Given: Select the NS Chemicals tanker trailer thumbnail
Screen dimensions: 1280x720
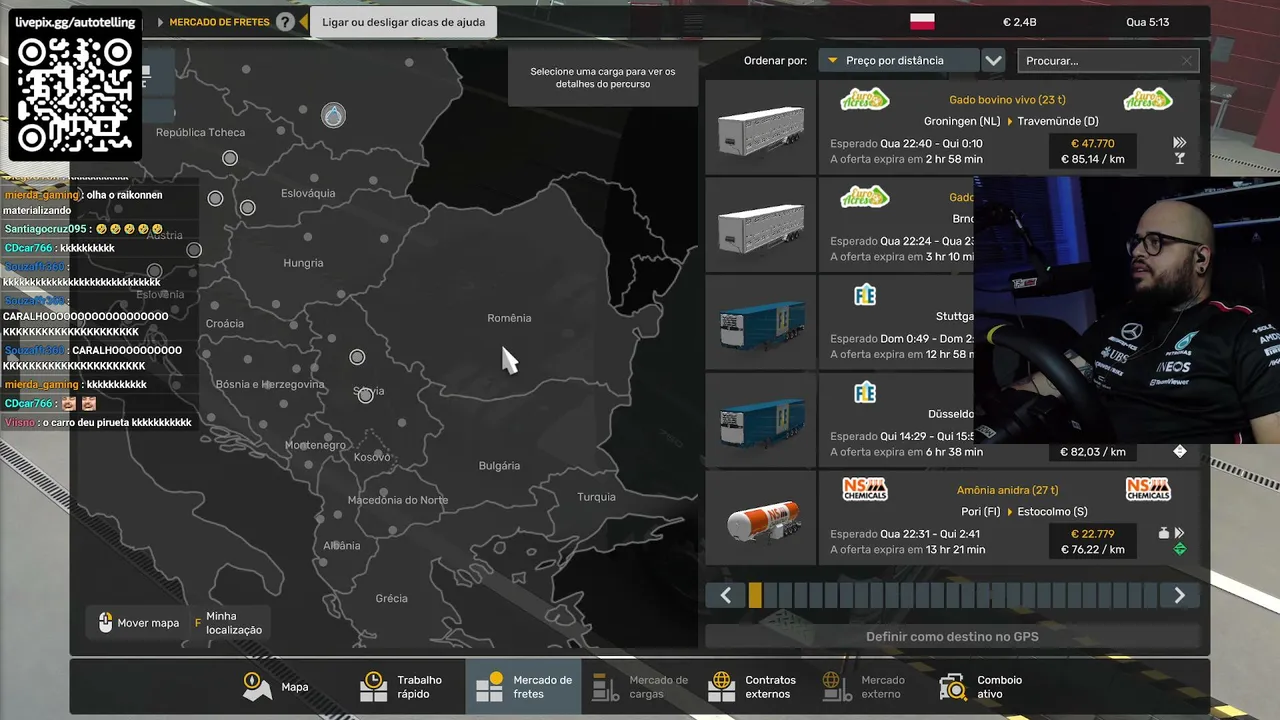Looking at the screenshot, I should [761, 519].
